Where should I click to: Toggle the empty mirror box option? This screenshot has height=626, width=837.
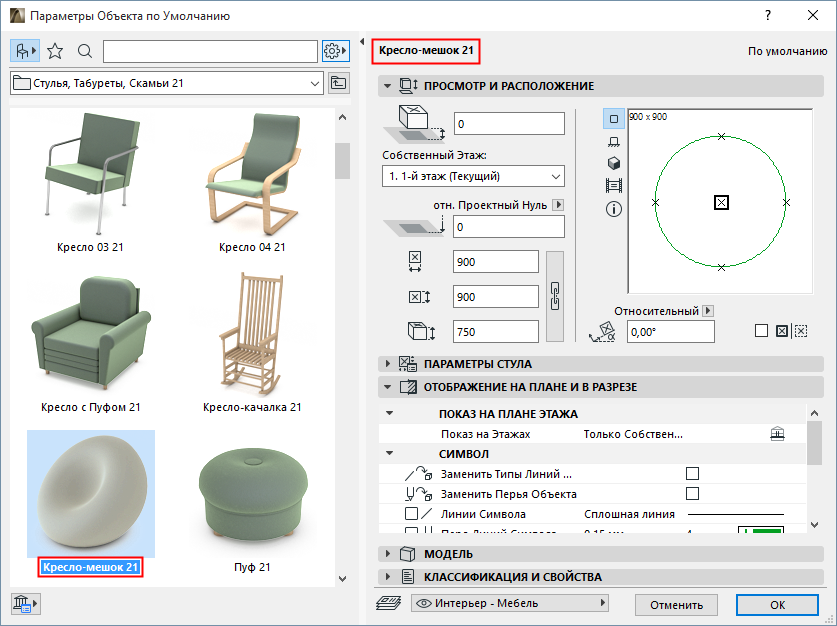click(761, 331)
